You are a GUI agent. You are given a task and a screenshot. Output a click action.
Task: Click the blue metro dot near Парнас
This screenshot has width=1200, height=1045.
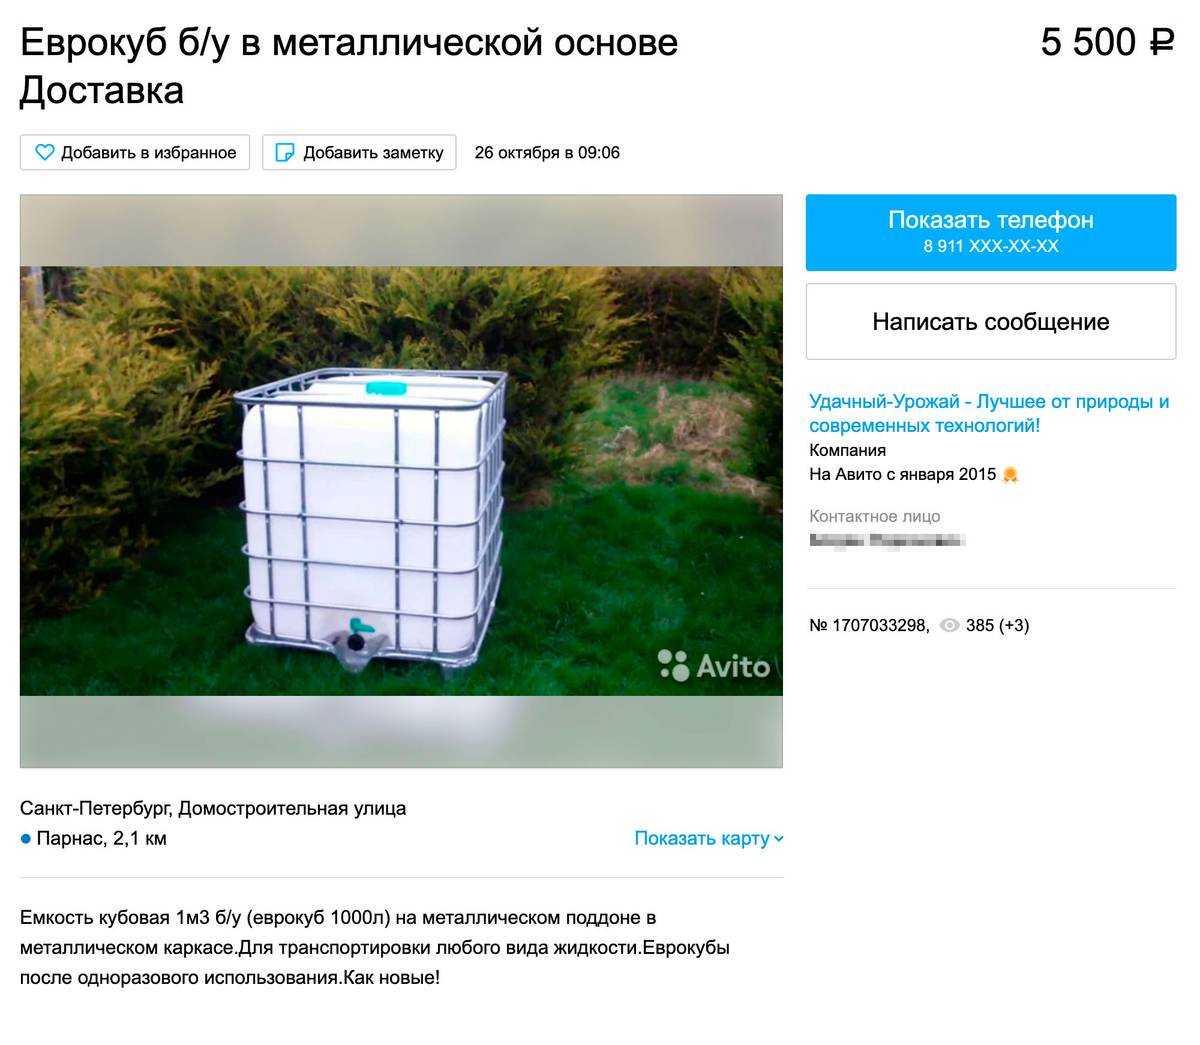(26, 839)
